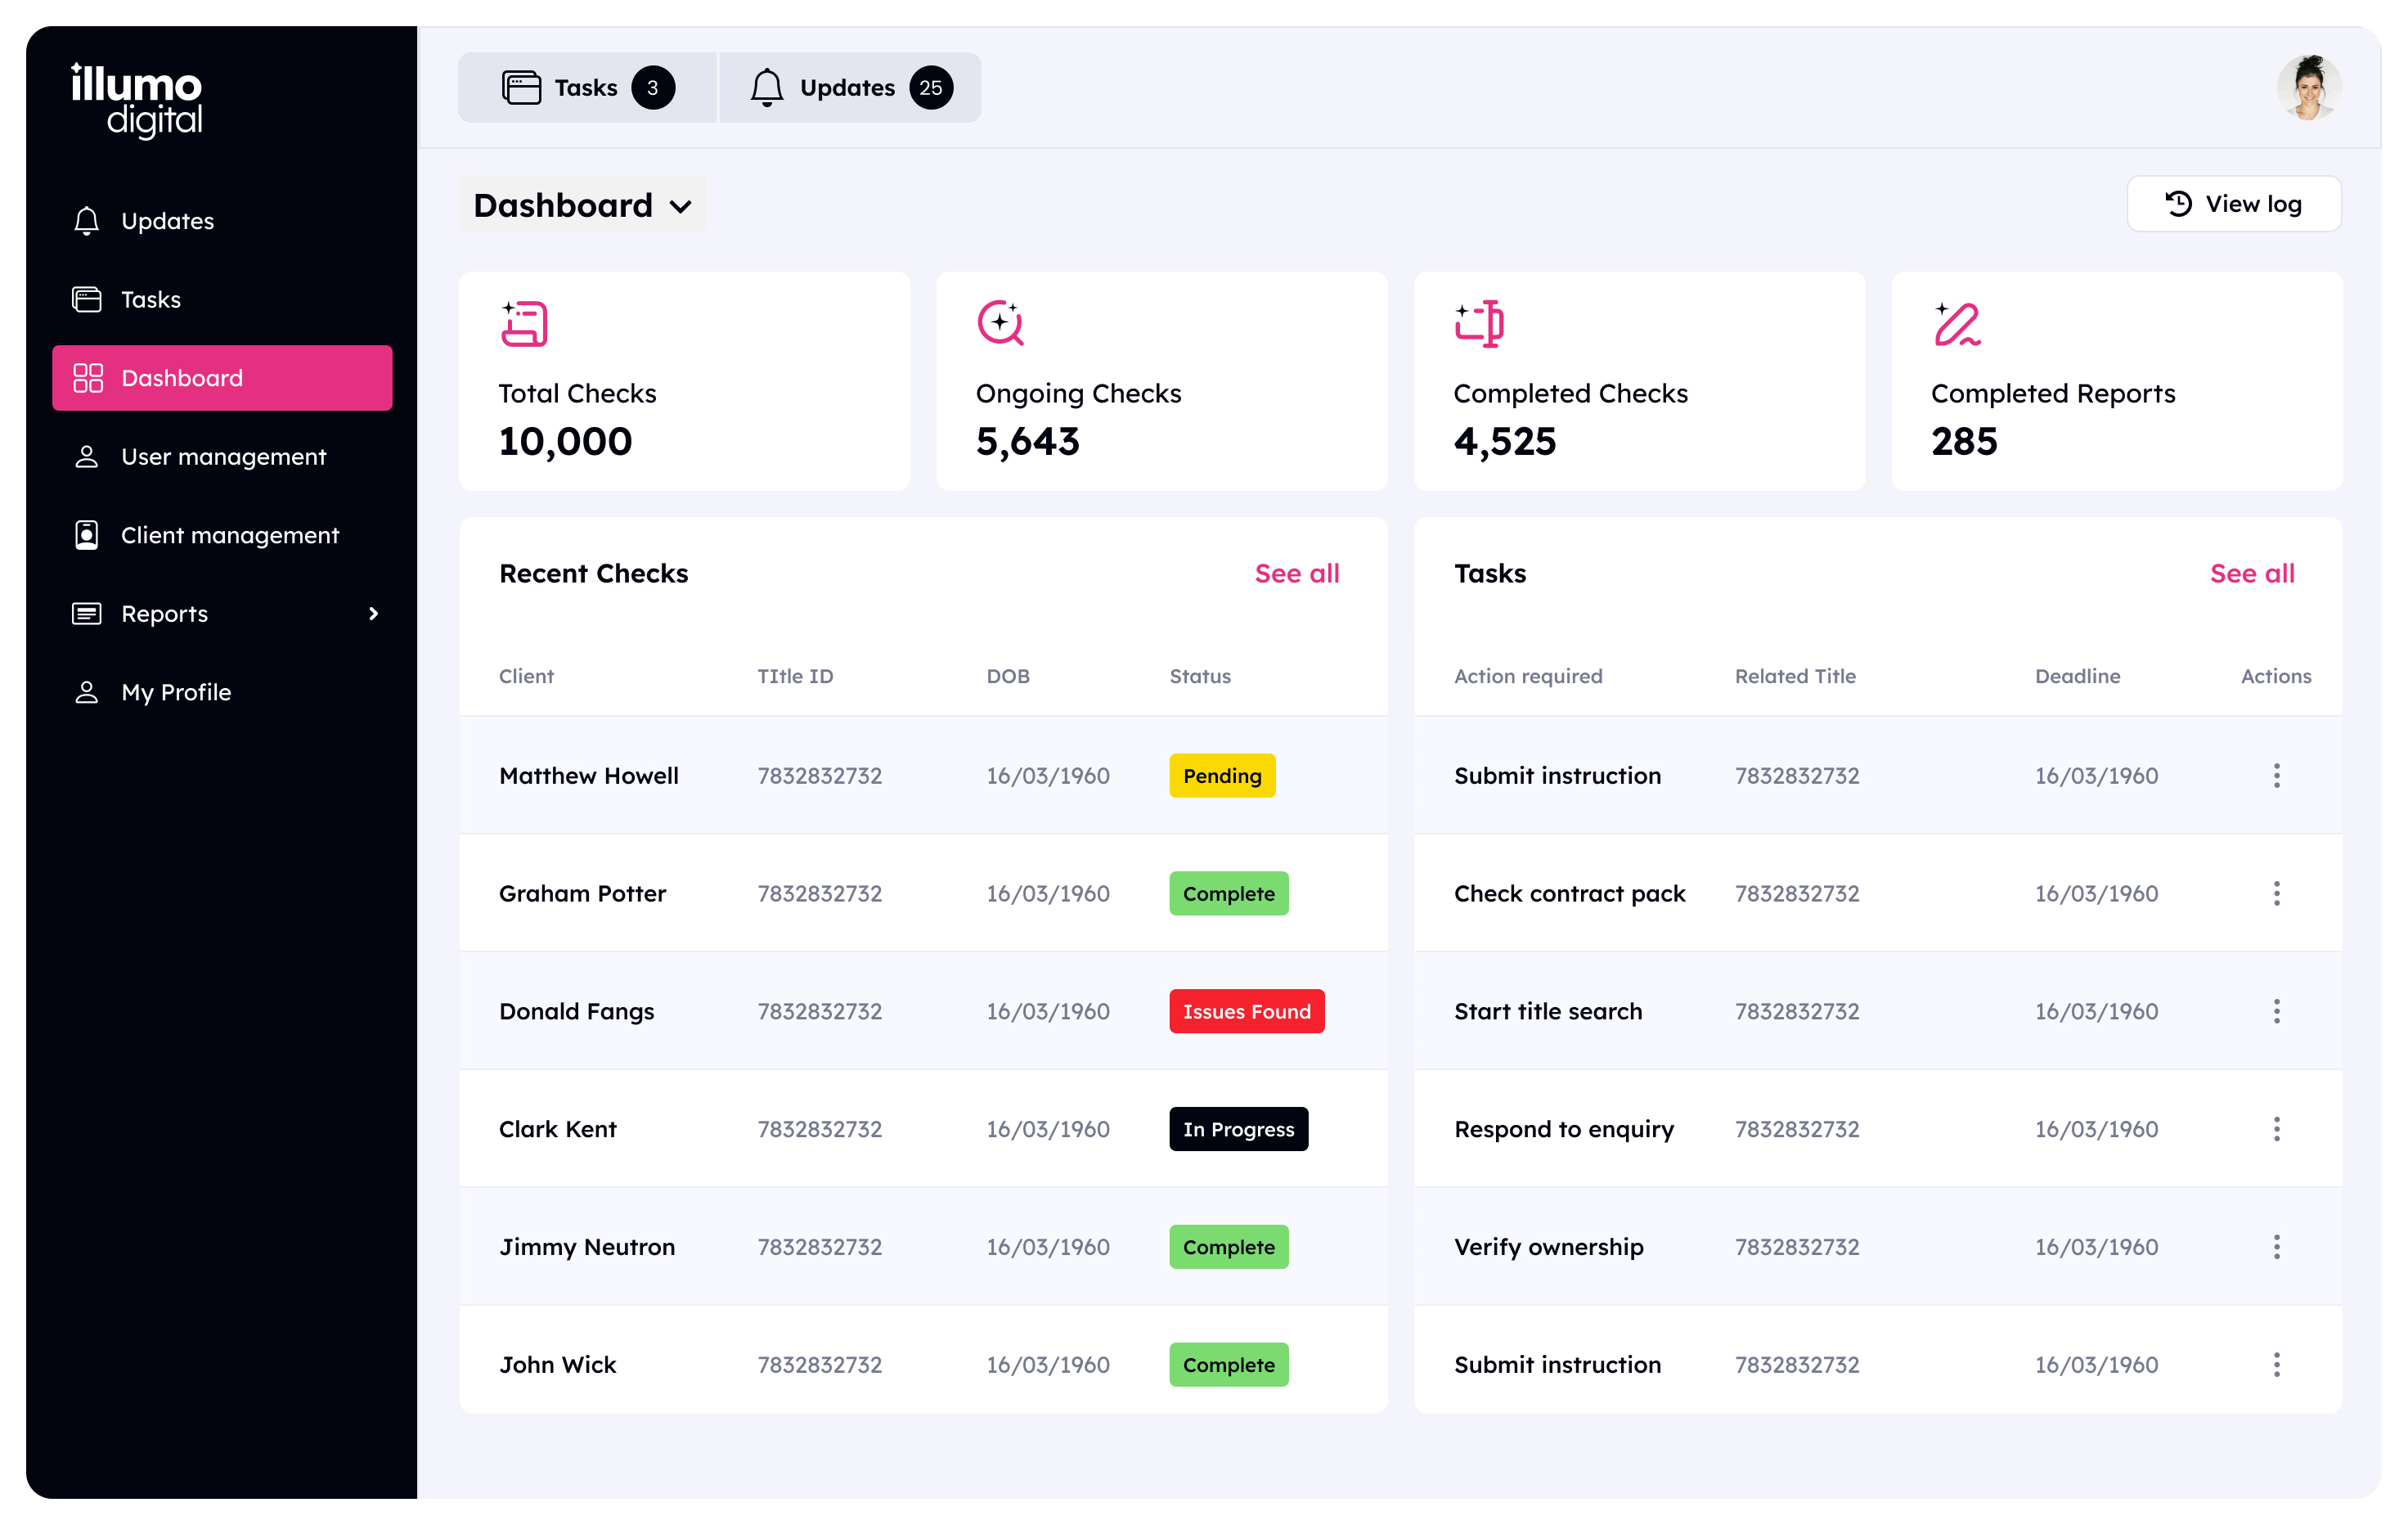This screenshot has width=2408, height=1525.
Task: Open actions menu for Check contract pack
Action: pos(2276,893)
